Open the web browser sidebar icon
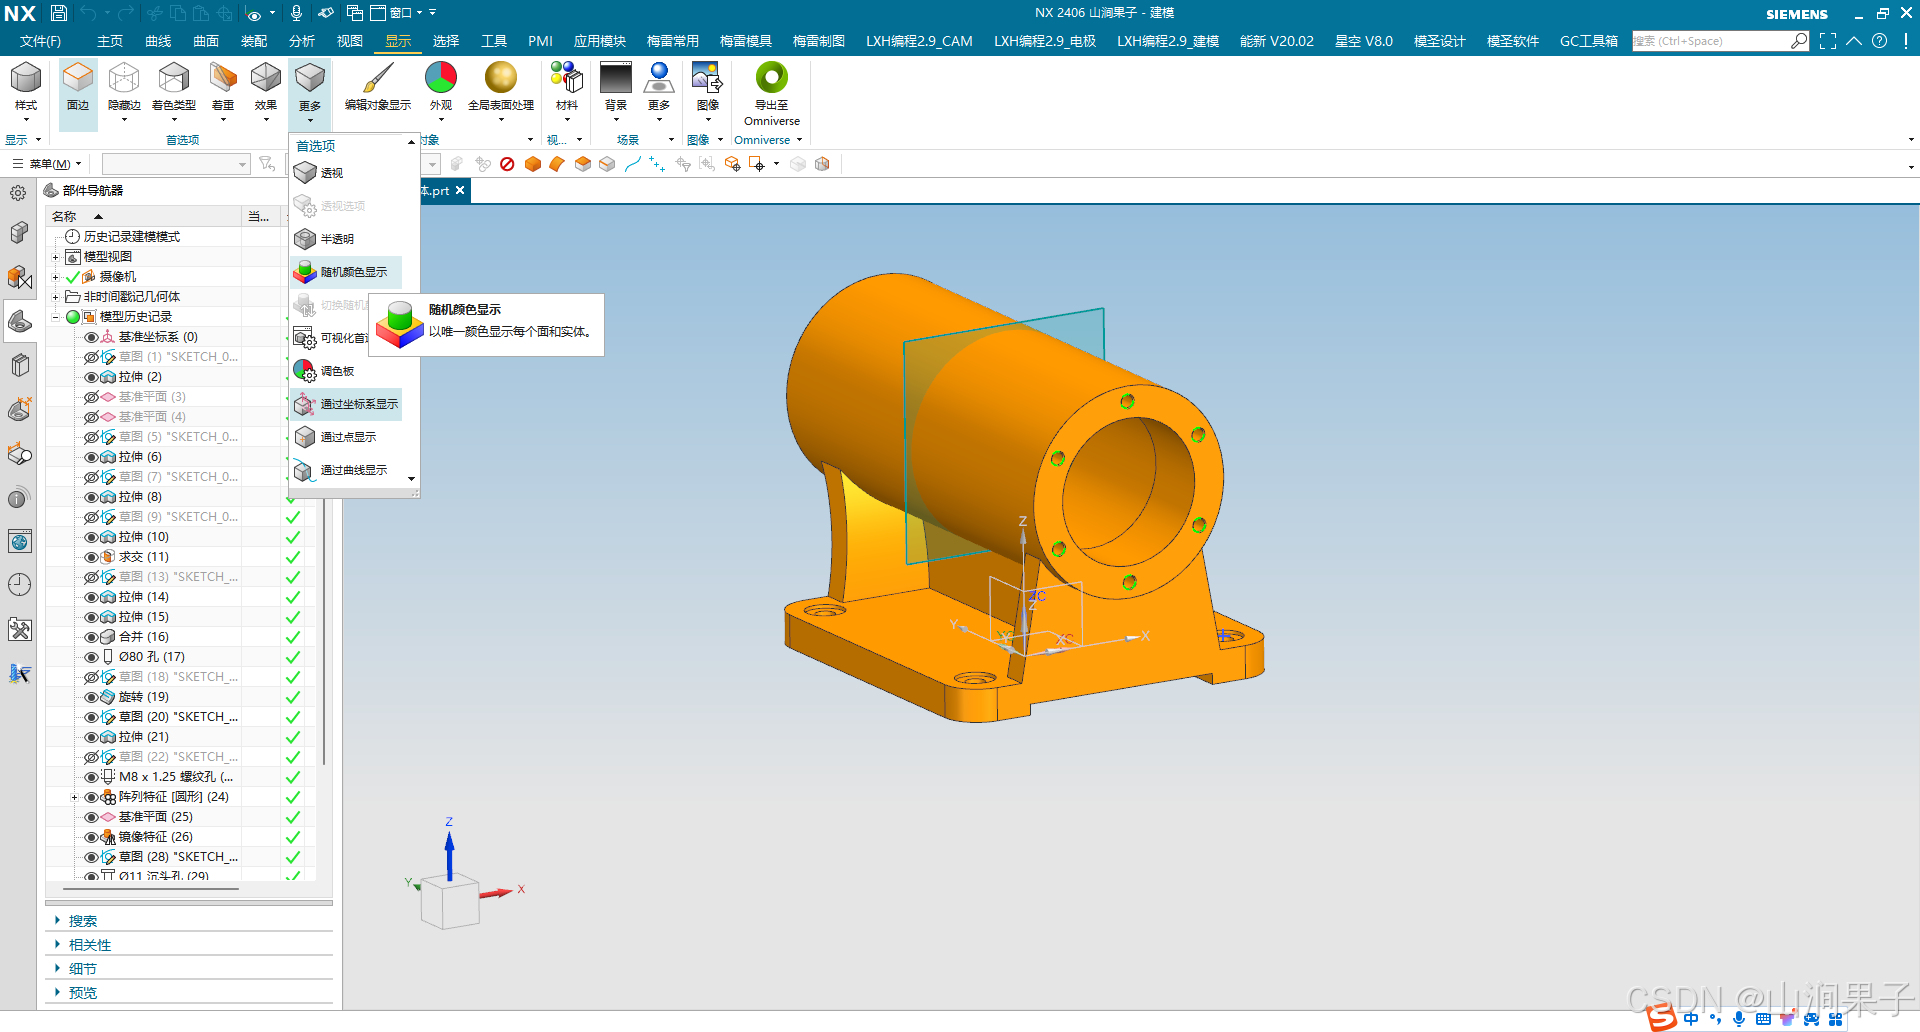The height and width of the screenshot is (1032, 1920). [19, 542]
